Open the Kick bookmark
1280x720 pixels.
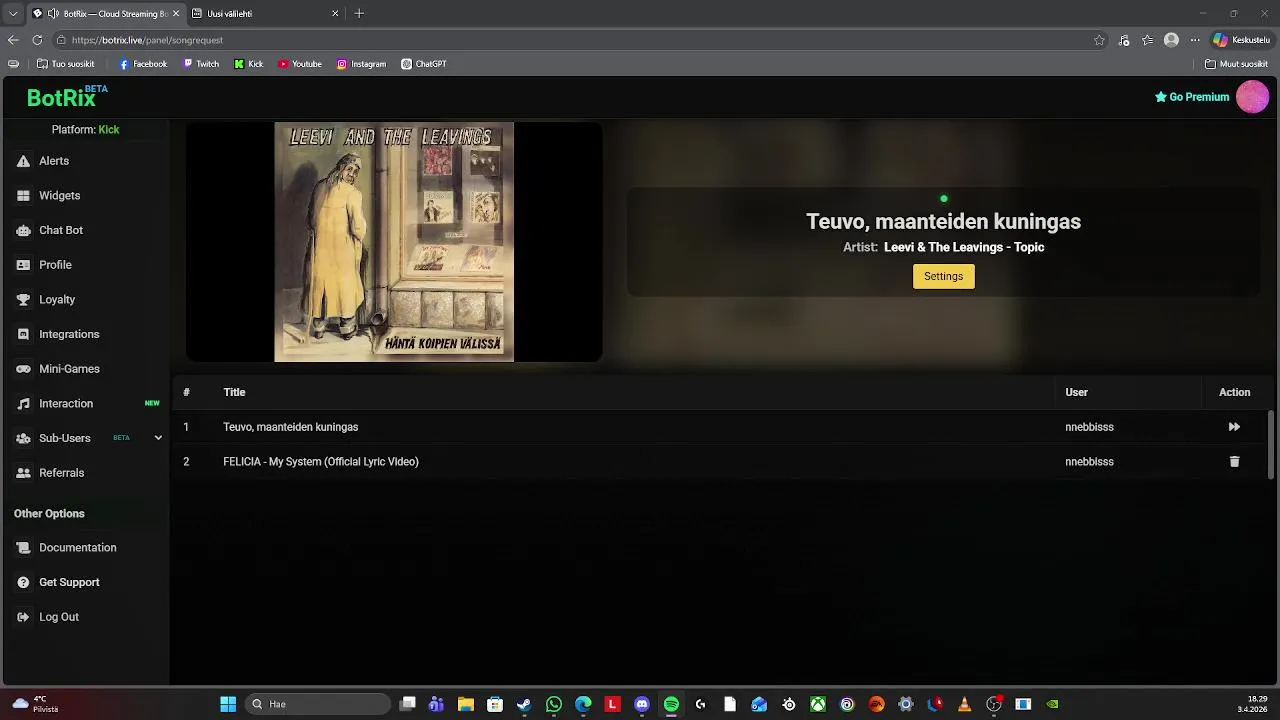249,64
